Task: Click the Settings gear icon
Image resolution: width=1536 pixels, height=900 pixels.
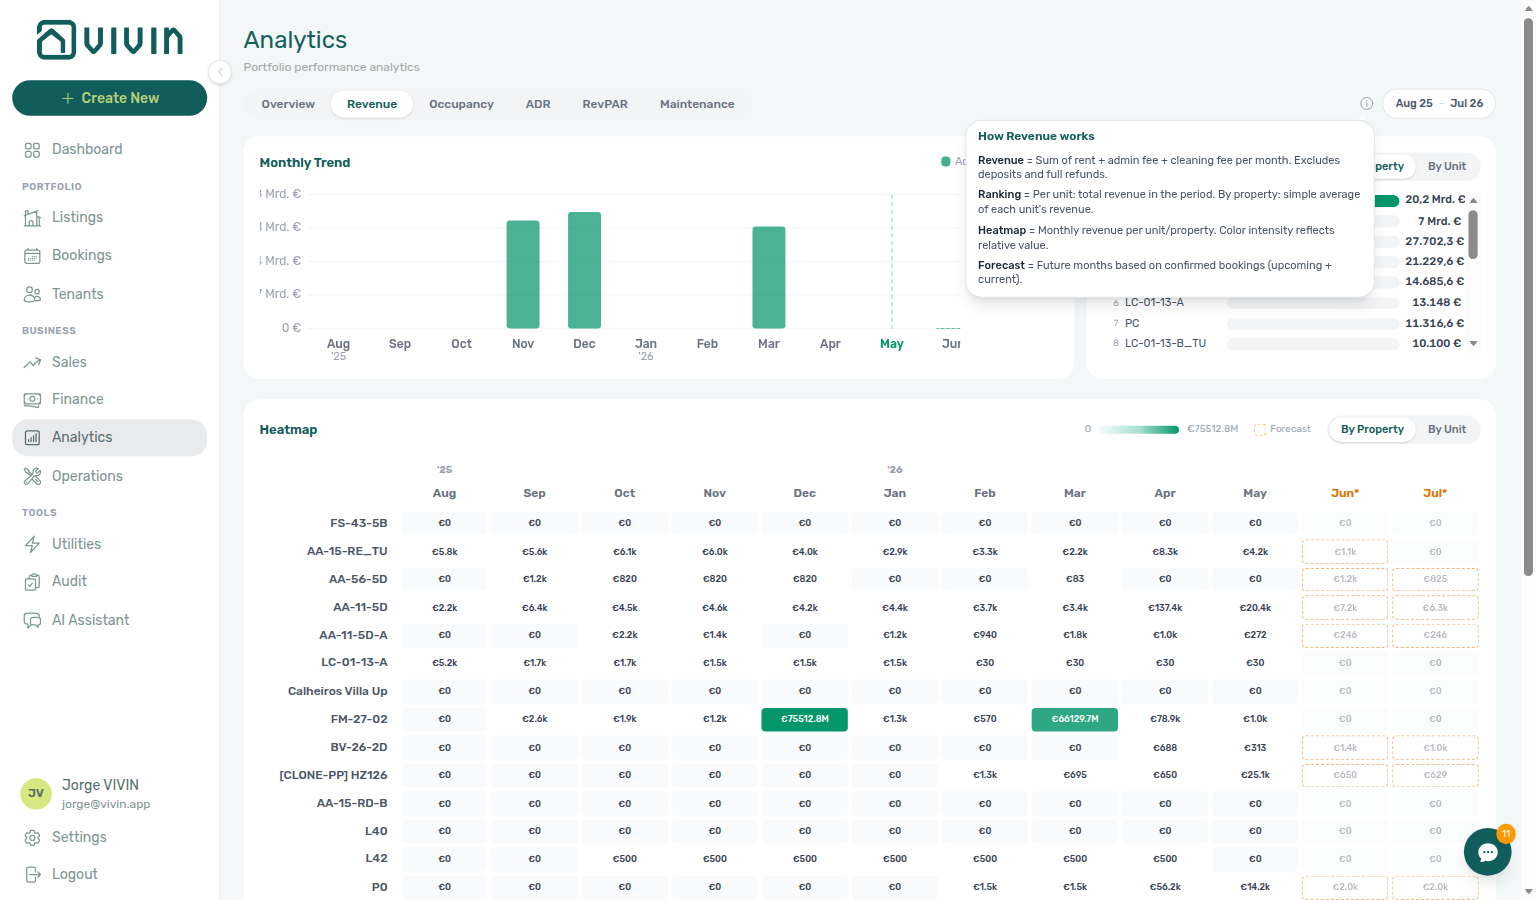Action: (x=32, y=838)
